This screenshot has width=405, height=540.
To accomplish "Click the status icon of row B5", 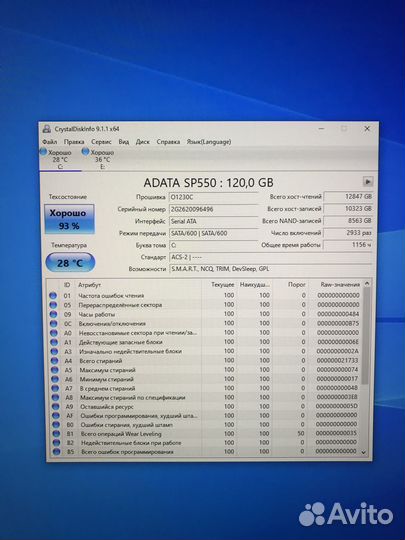I will (56, 451).
